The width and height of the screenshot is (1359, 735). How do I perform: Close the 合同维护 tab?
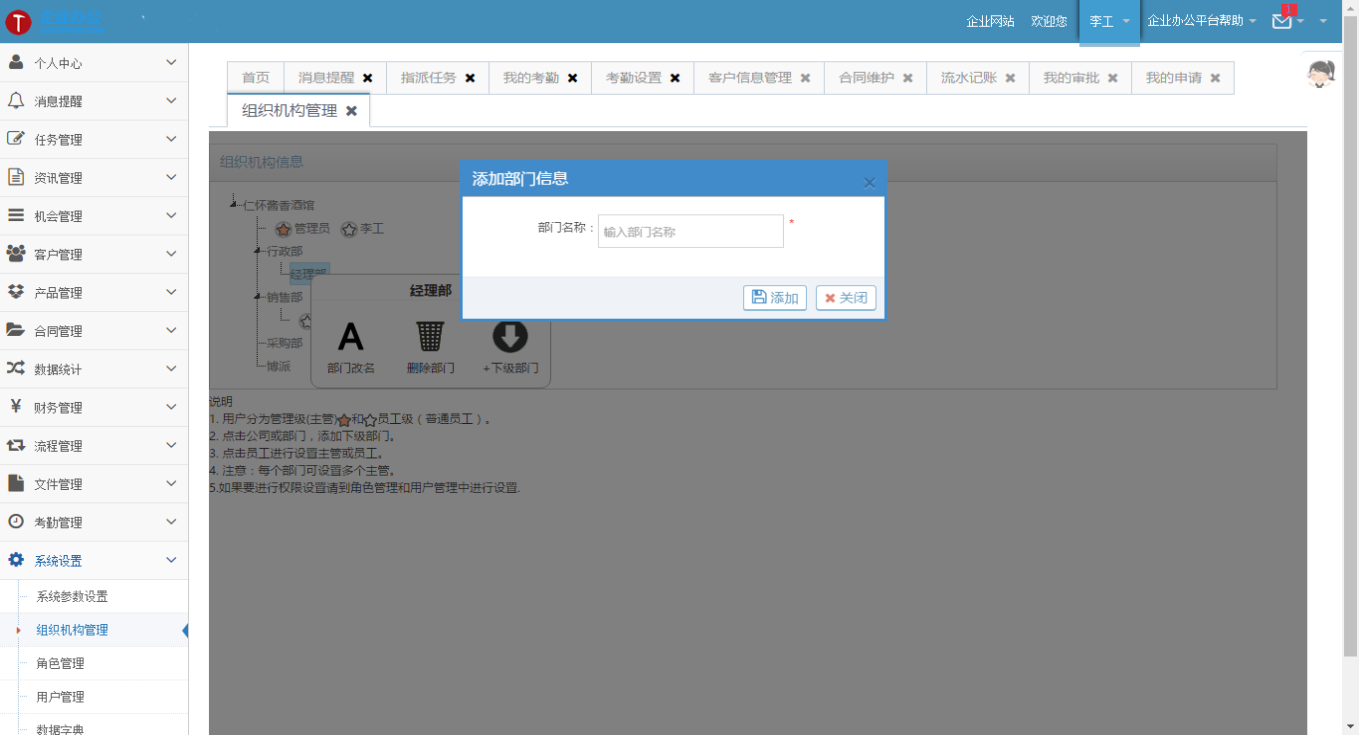[x=908, y=78]
